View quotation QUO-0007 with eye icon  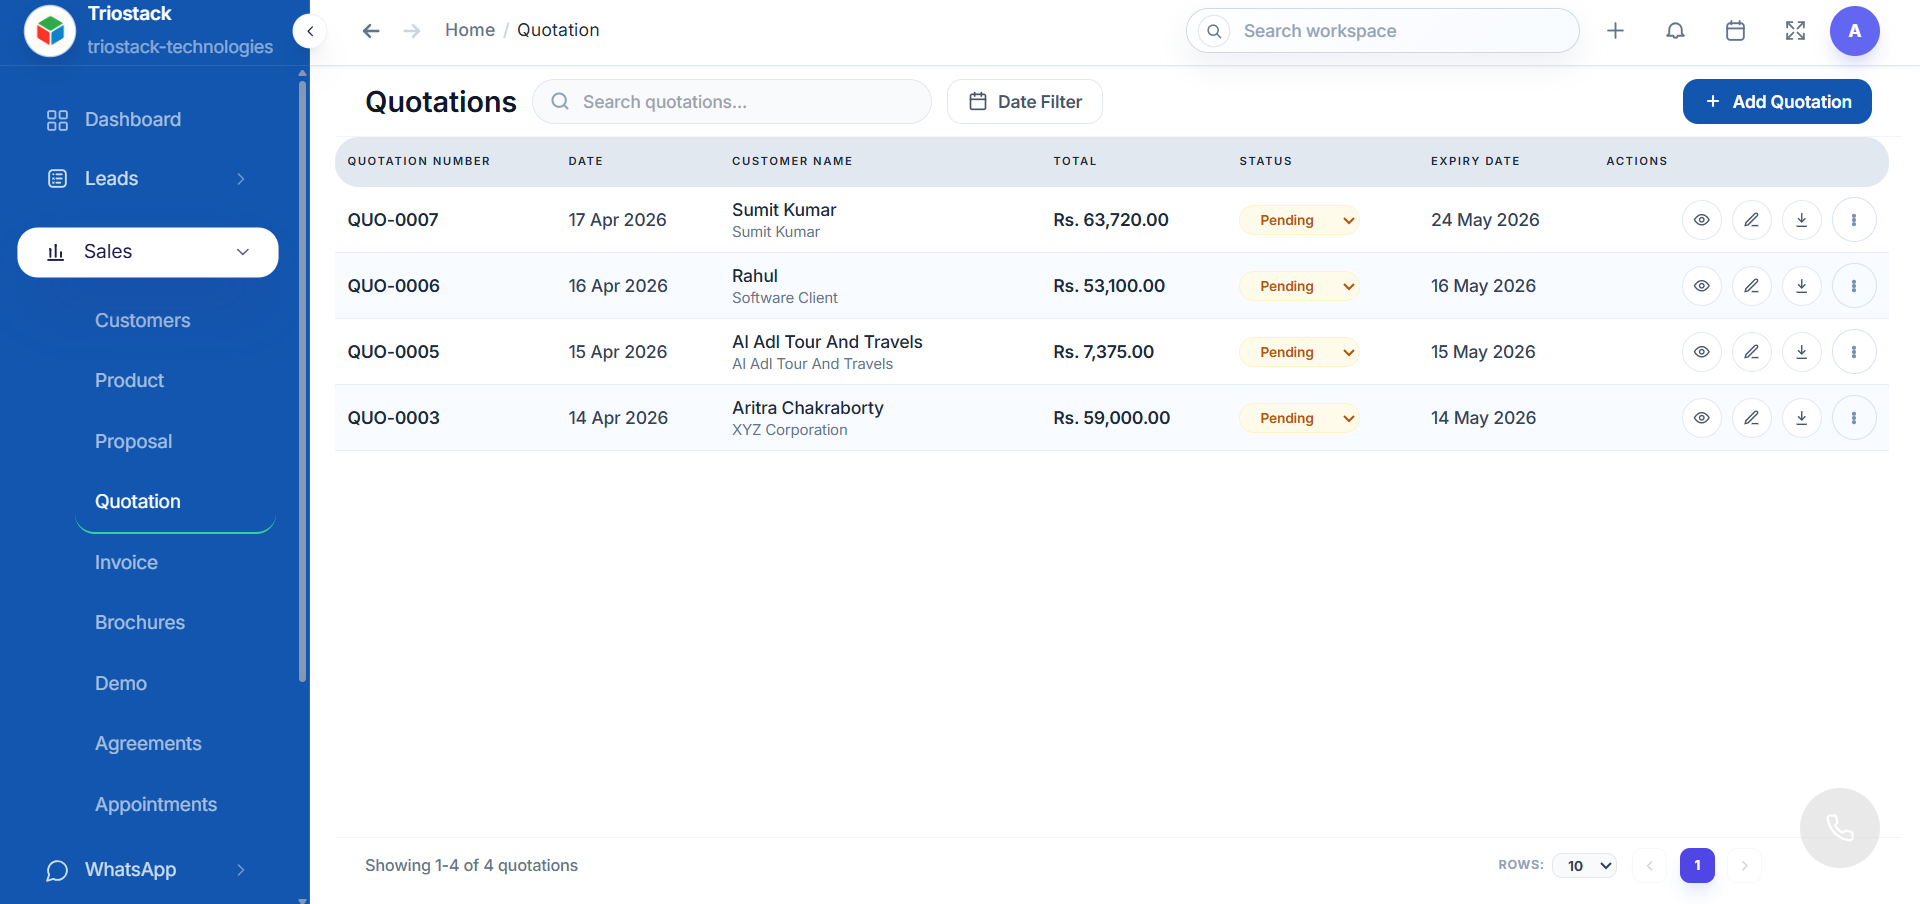(1701, 220)
